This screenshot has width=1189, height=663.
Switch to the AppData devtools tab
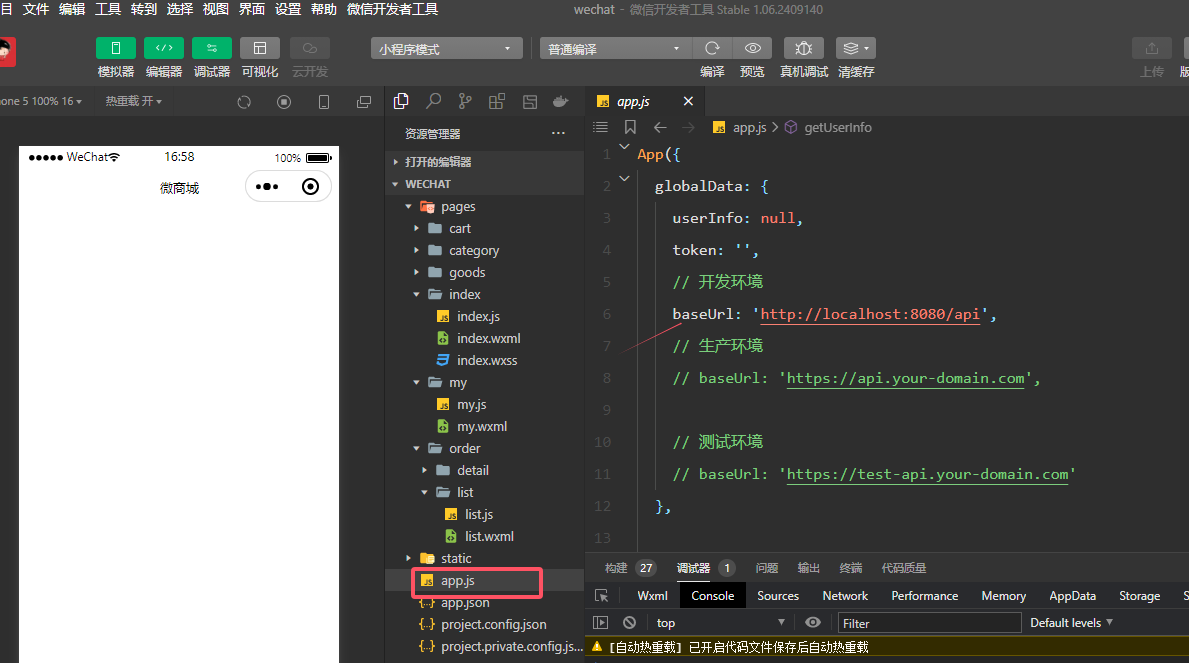pos(1072,596)
